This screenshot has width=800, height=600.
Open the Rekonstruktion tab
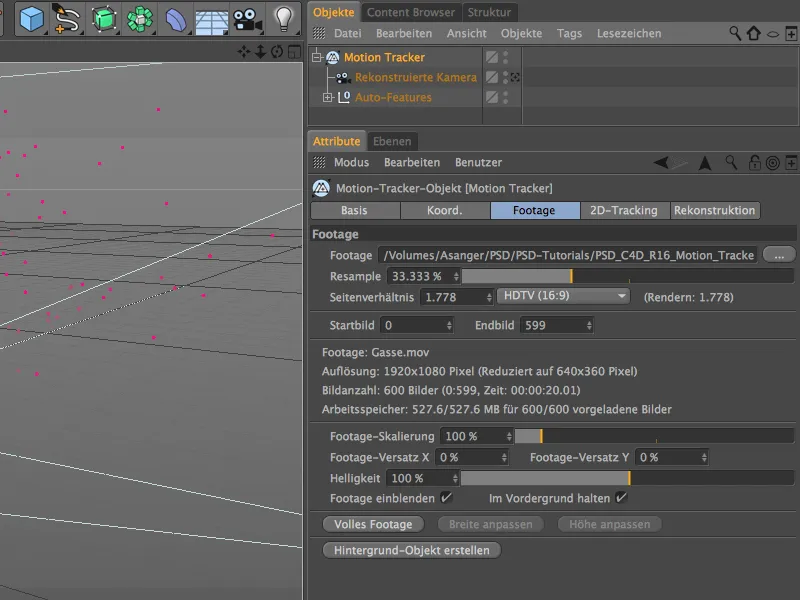pyautogui.click(x=714, y=210)
